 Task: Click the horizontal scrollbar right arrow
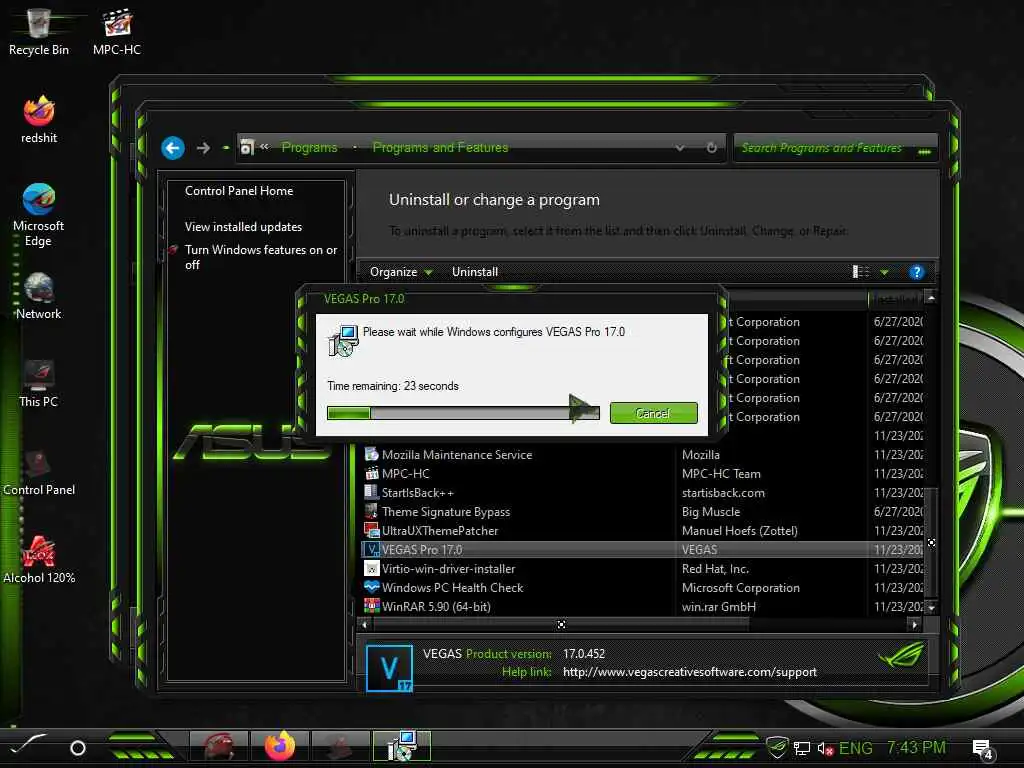click(914, 625)
